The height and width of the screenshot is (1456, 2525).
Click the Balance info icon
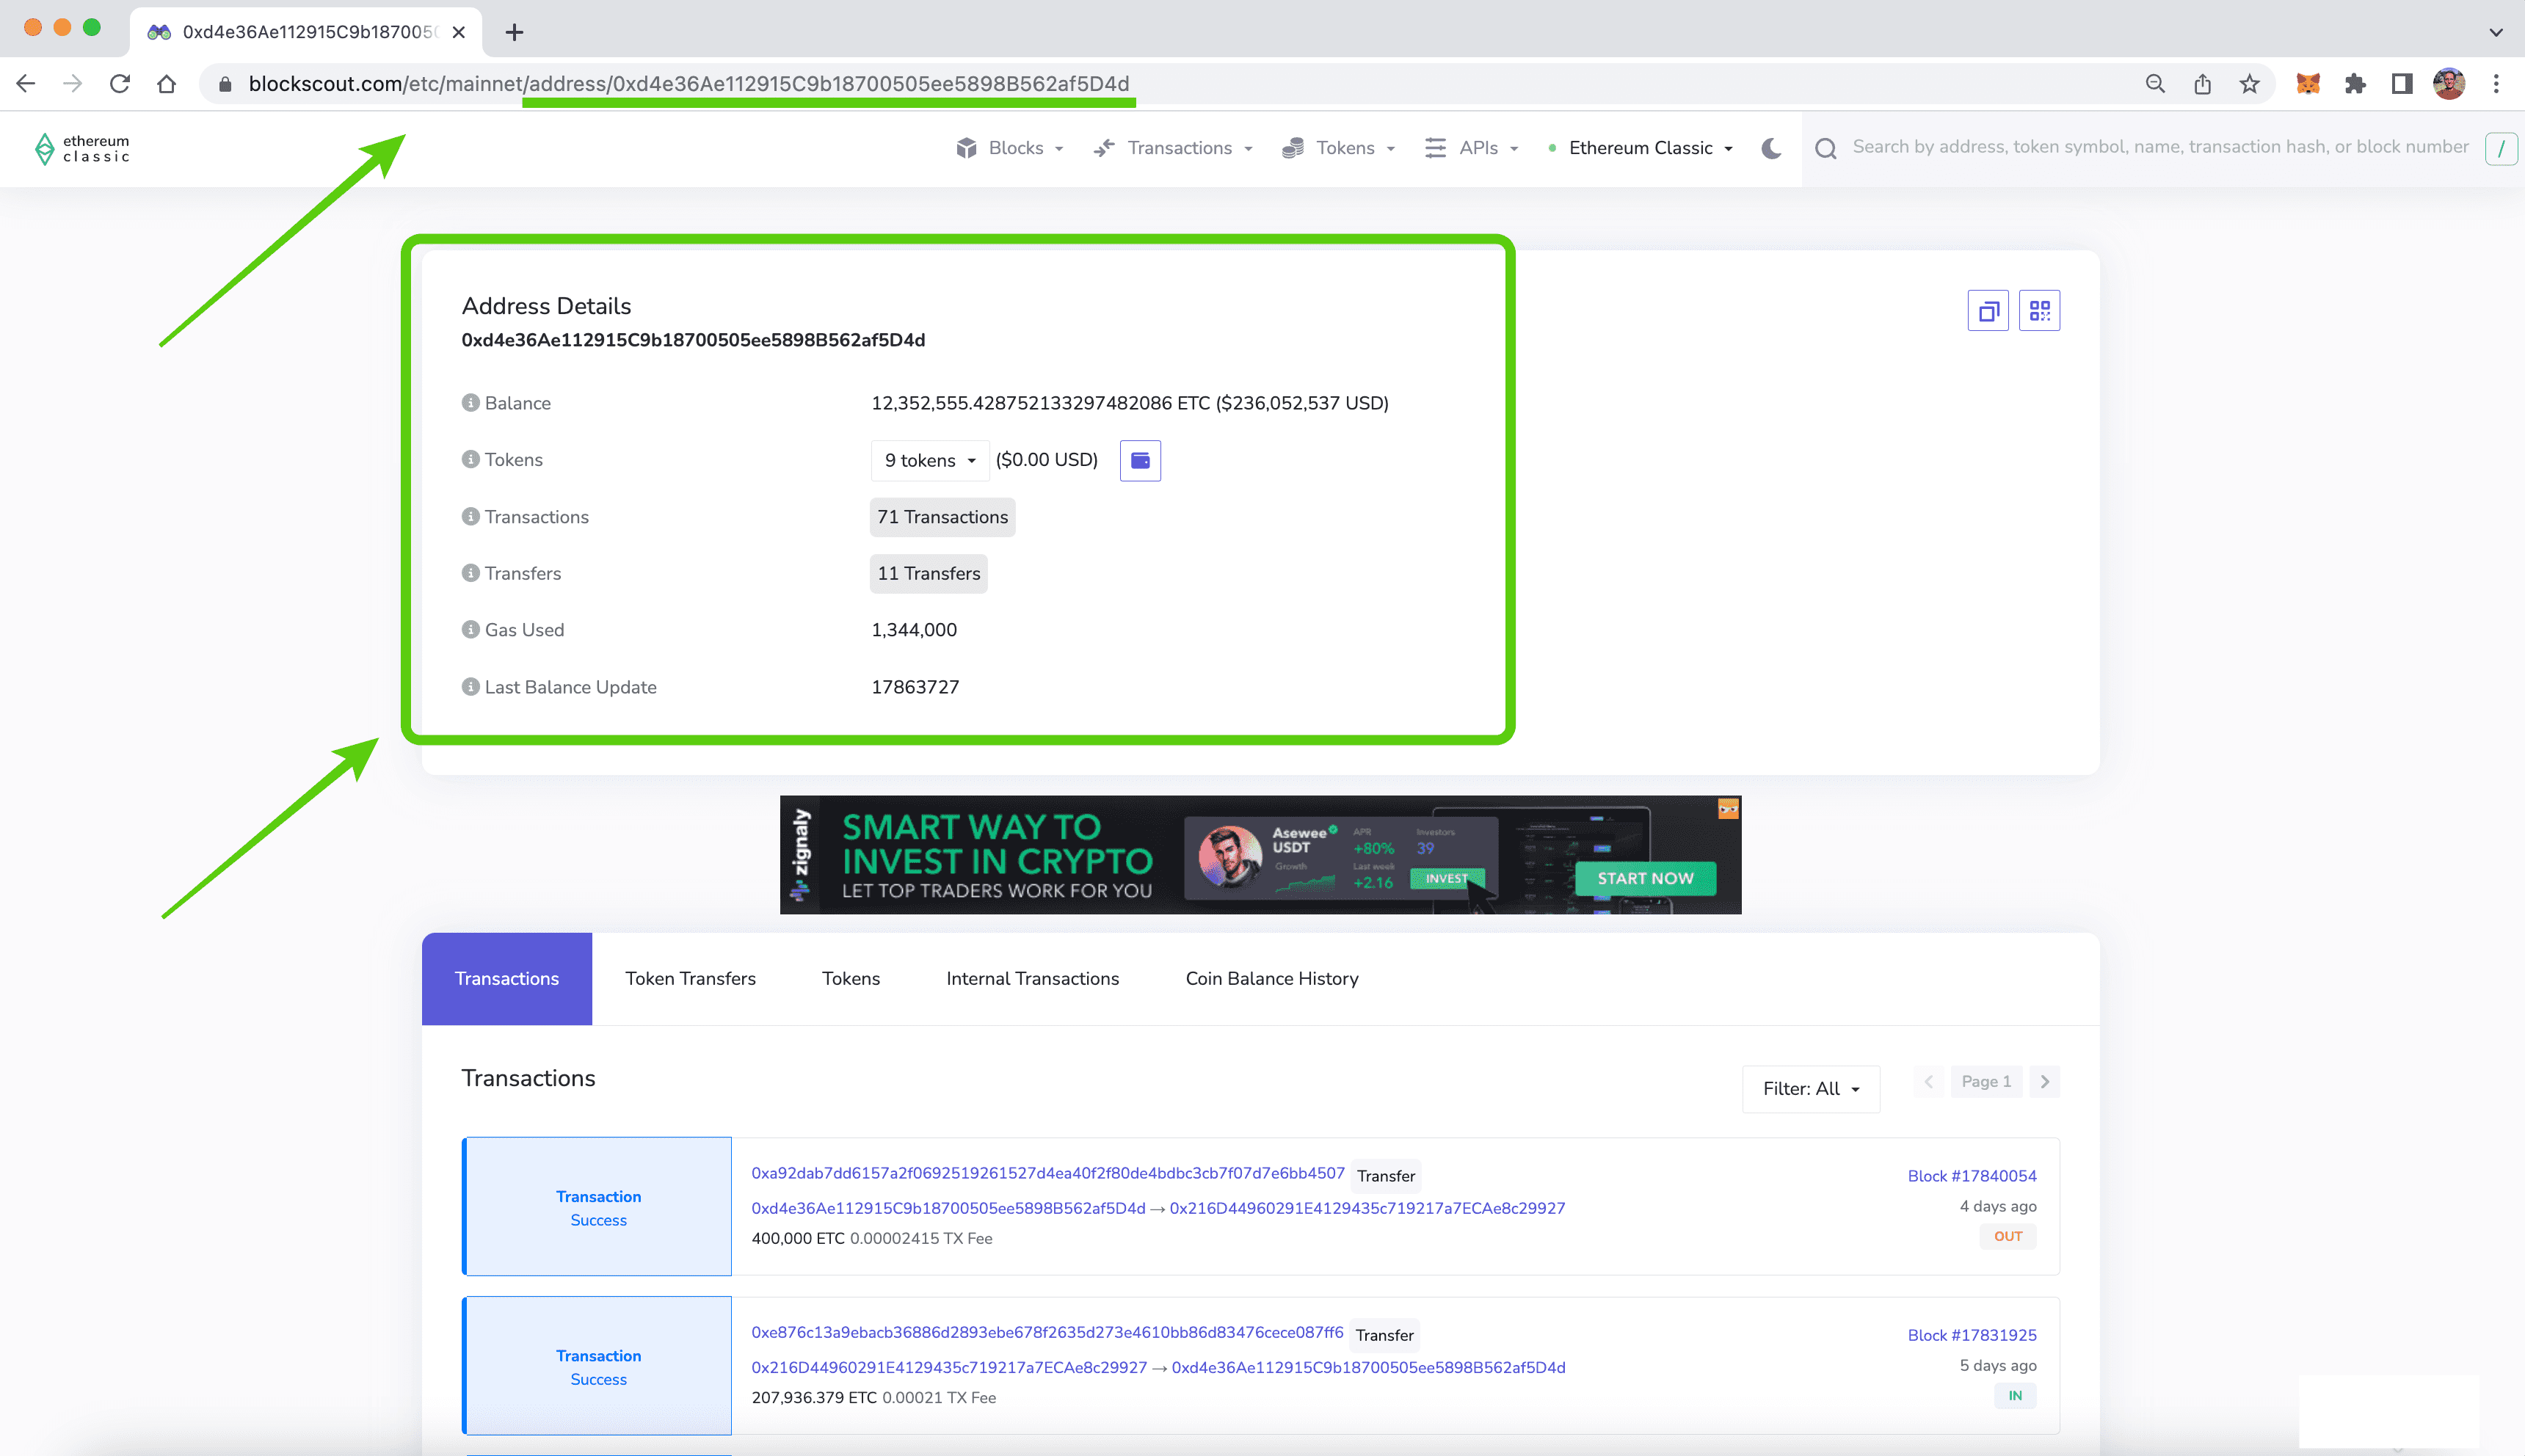470,403
